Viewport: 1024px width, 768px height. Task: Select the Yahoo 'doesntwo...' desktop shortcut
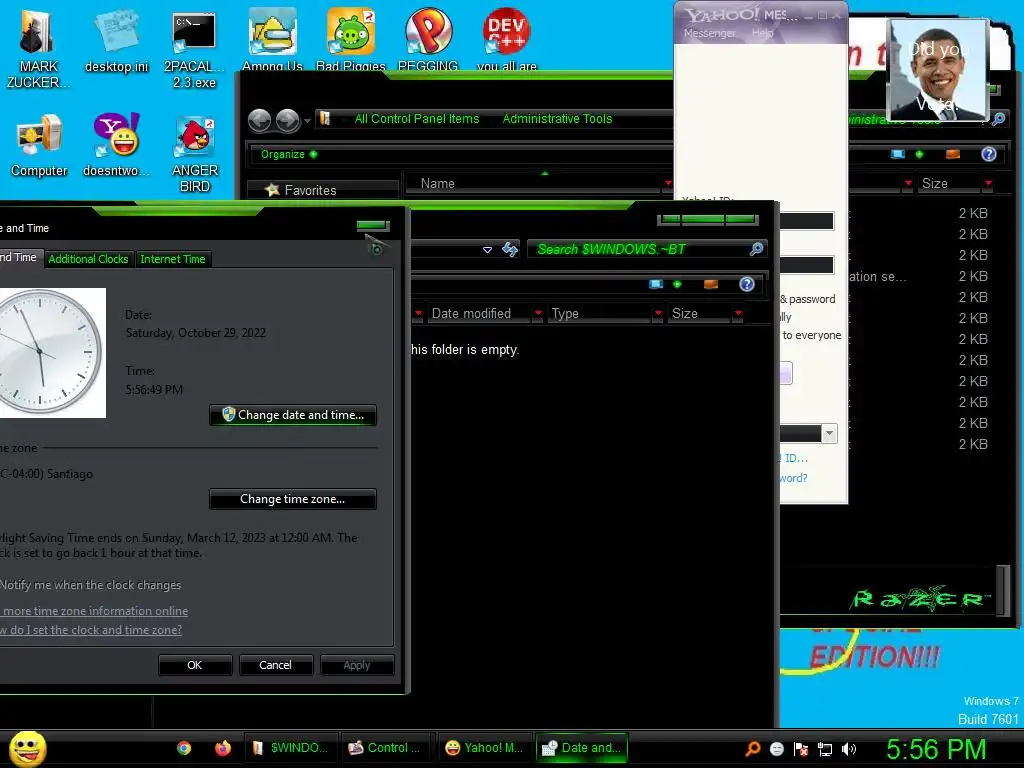(x=116, y=145)
